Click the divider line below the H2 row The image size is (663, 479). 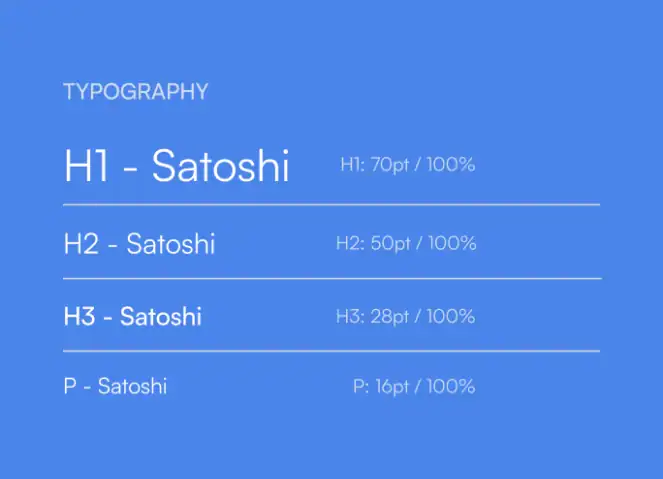pyautogui.click(x=331, y=278)
